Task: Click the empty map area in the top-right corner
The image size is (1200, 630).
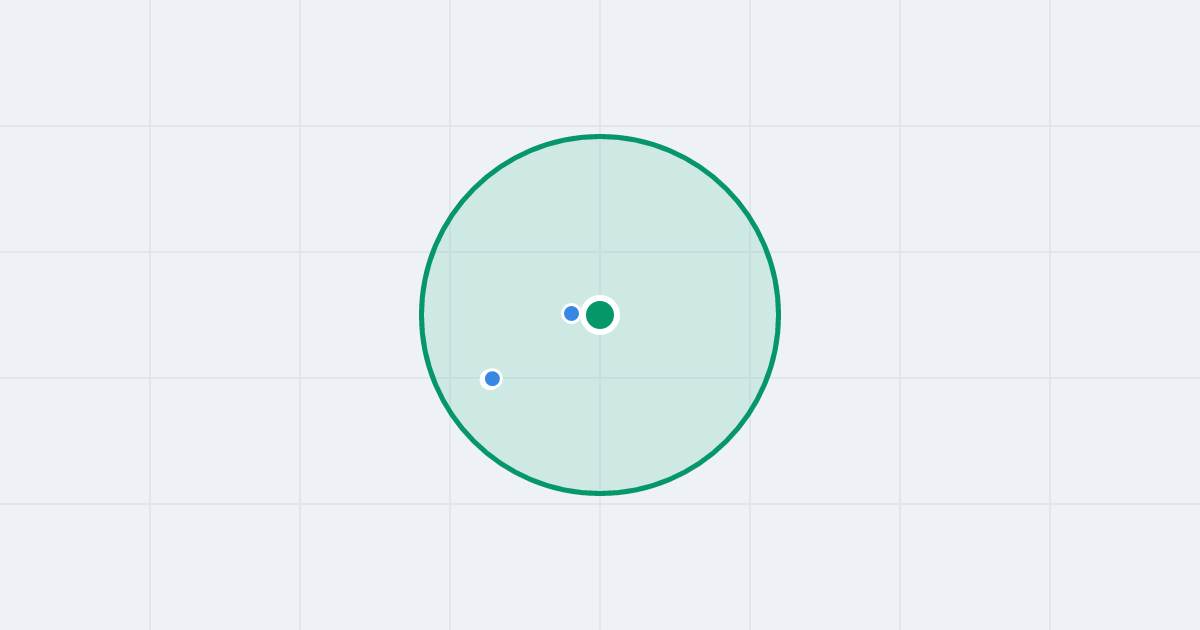Action: click(x=1125, y=62)
